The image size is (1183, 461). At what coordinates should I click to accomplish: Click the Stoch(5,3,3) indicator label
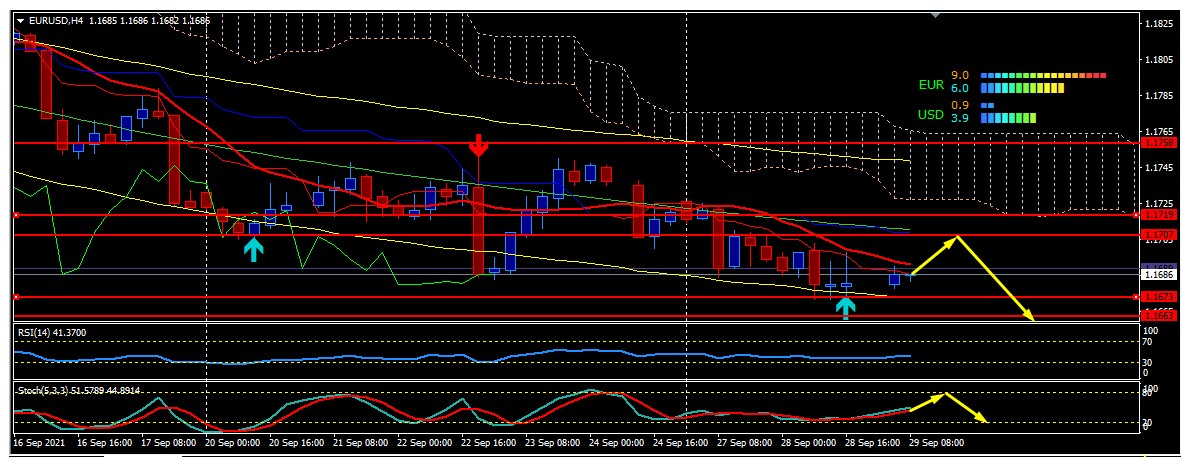pyautogui.click(x=78, y=390)
